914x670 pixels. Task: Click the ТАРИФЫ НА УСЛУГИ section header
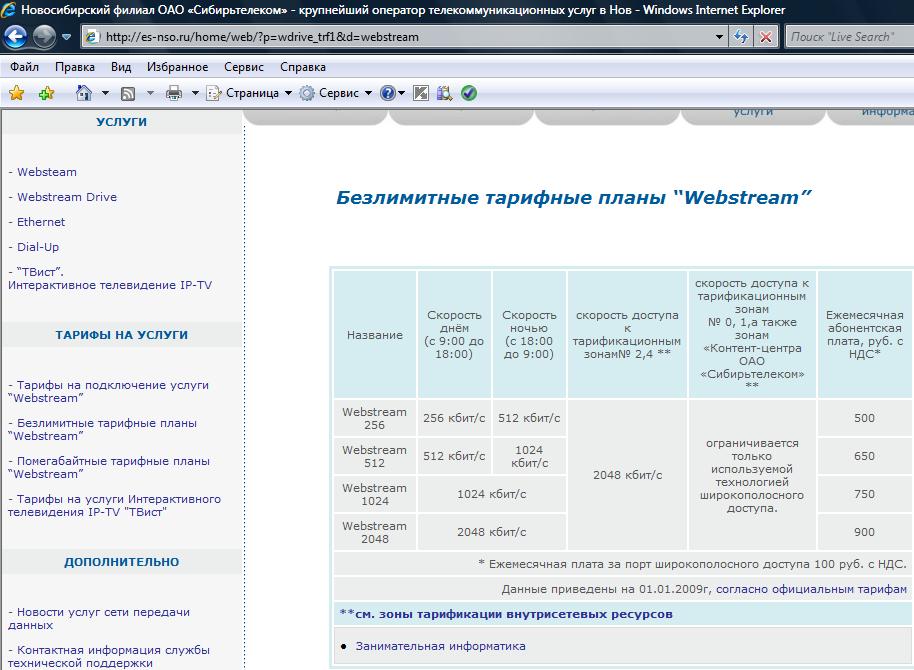pos(121,335)
